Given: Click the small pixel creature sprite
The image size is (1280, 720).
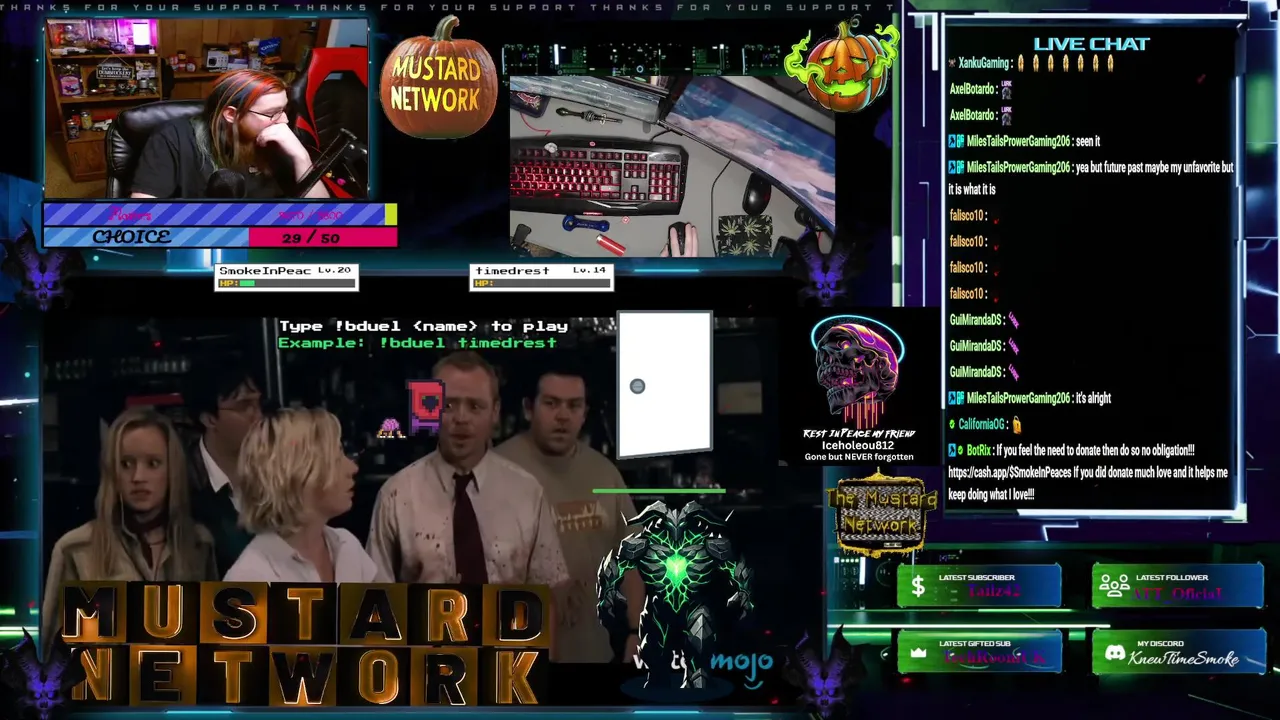Looking at the screenshot, I should point(390,428).
